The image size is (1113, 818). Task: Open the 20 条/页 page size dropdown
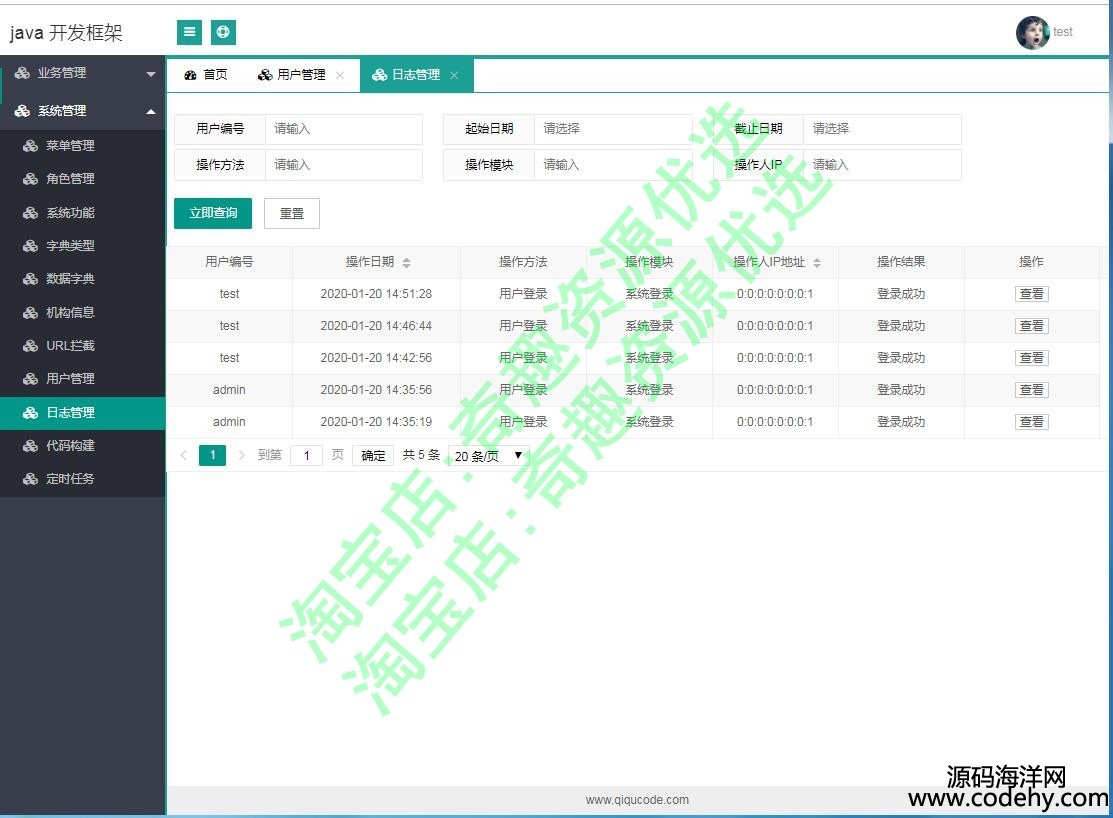[488, 456]
